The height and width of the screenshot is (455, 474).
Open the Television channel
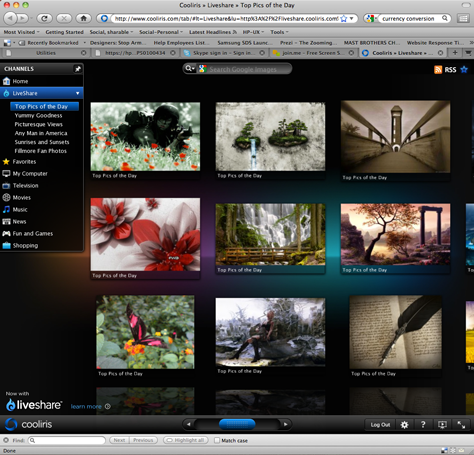(x=41, y=186)
